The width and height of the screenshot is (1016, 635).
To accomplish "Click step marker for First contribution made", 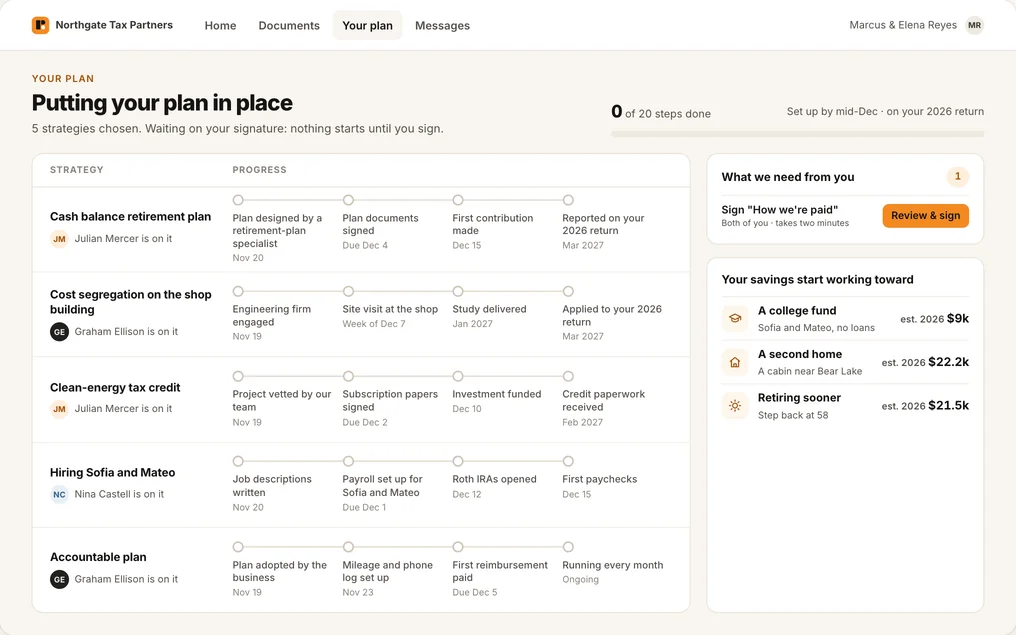I will [x=458, y=200].
